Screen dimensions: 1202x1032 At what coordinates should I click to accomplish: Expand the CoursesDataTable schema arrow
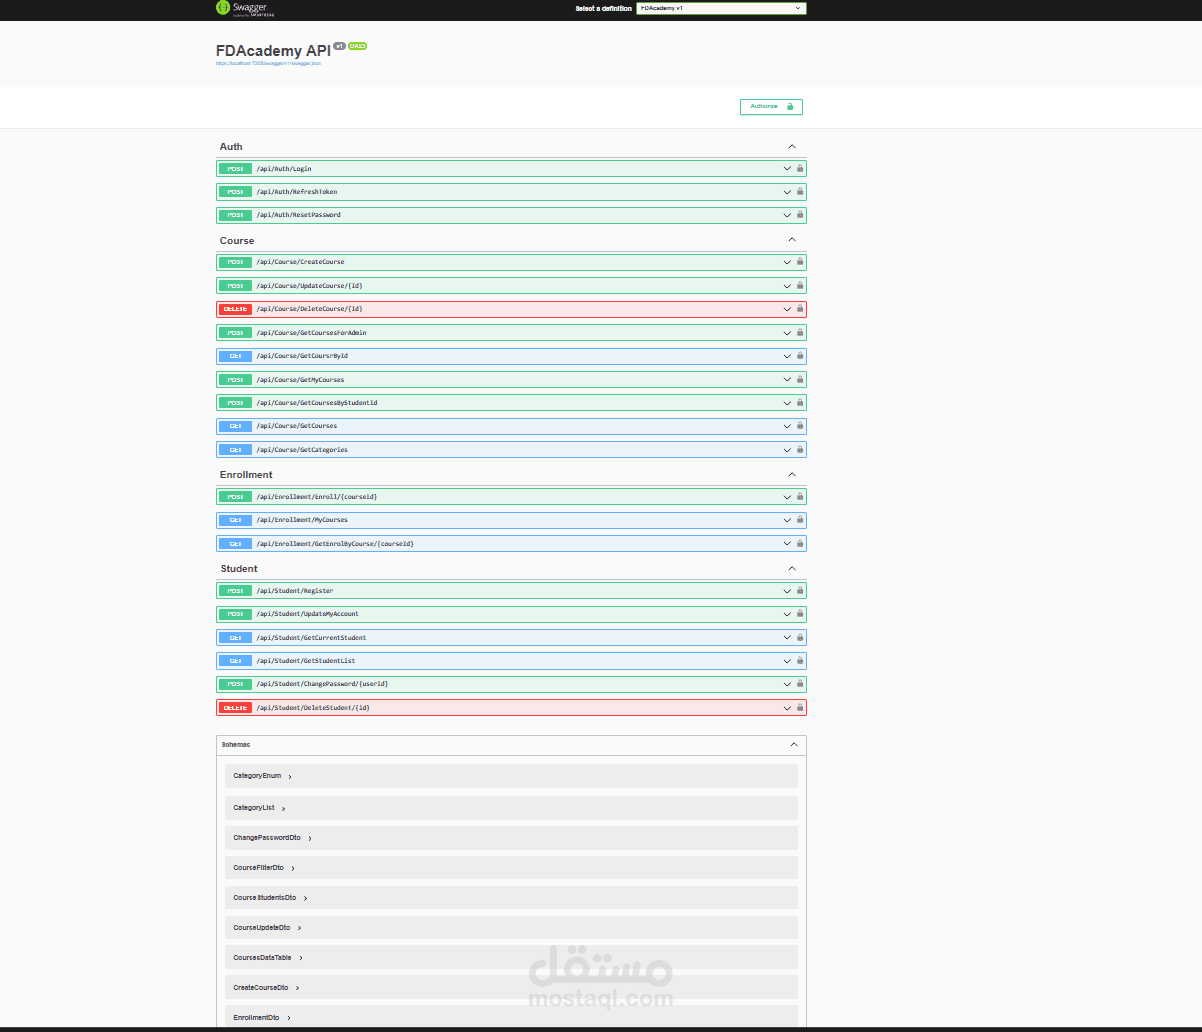301,958
